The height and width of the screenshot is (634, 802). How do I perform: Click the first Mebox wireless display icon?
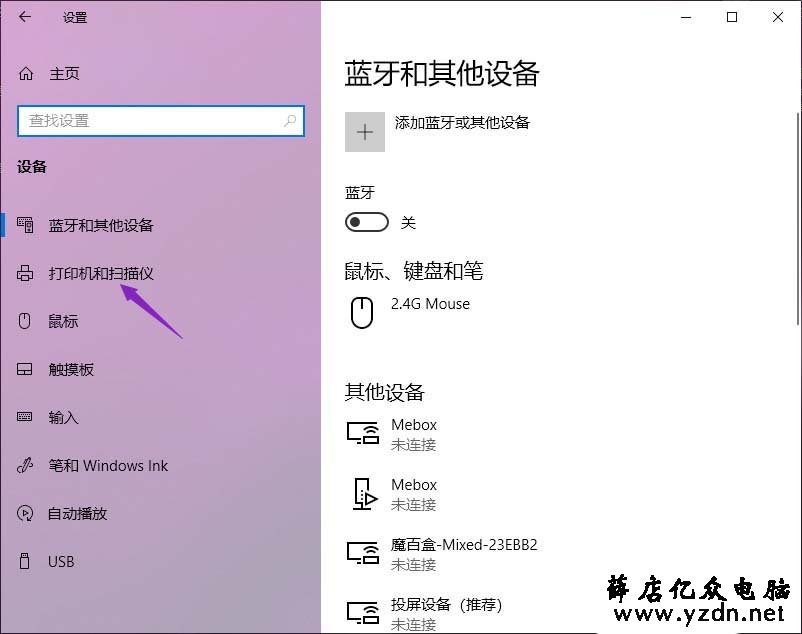(363, 433)
